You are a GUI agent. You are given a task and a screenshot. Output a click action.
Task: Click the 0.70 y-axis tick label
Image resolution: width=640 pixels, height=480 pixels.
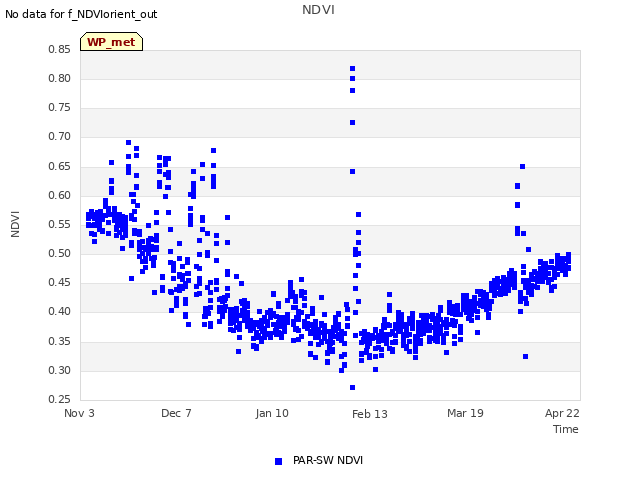click(60, 137)
